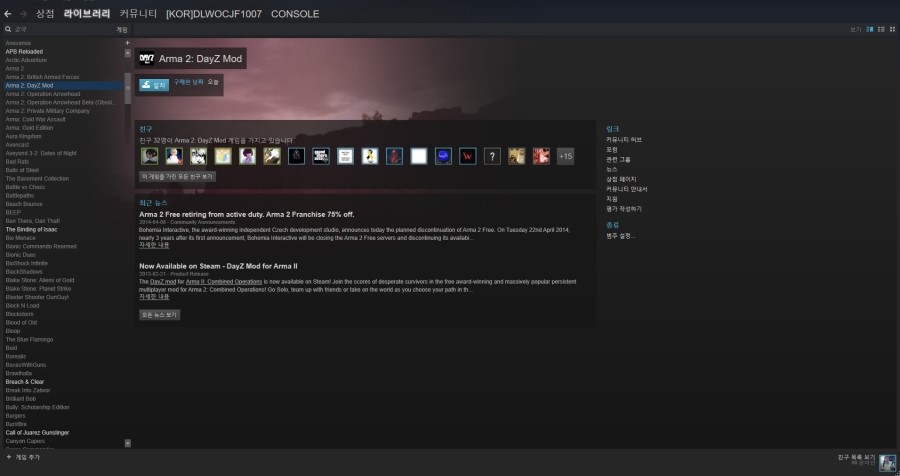Click the 모든 뉴스 보기 button

[x=160, y=315]
